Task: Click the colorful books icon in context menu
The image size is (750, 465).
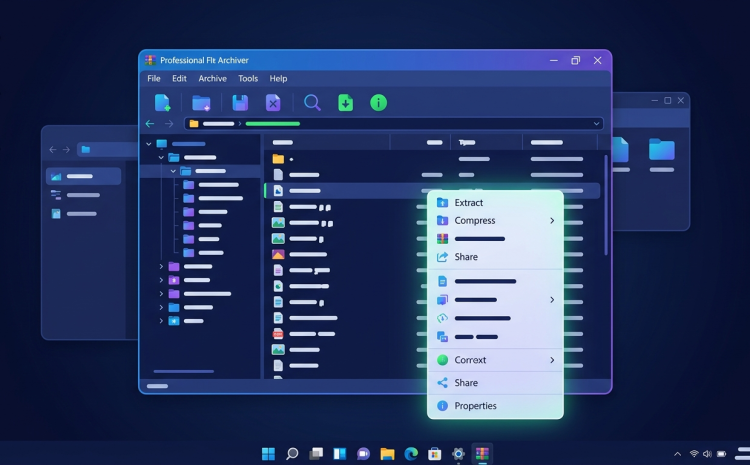Action: click(x=442, y=238)
